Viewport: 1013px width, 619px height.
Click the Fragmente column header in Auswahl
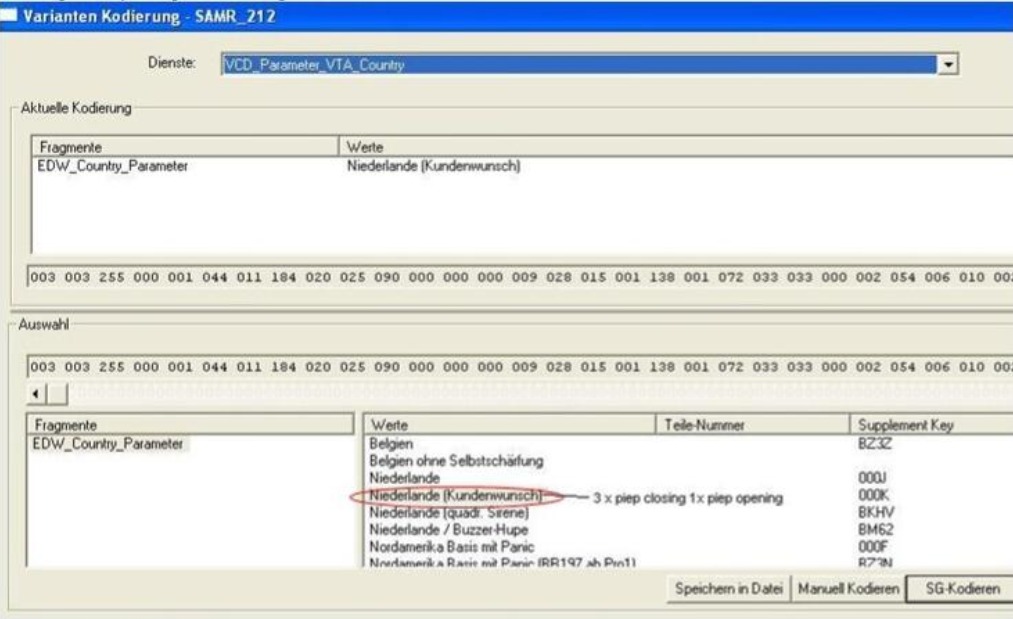click(x=66, y=426)
